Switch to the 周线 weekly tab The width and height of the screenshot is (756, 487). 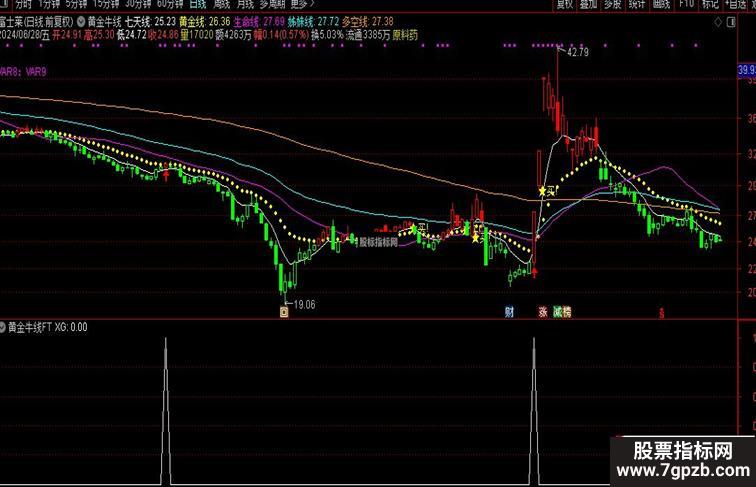(222, 4)
